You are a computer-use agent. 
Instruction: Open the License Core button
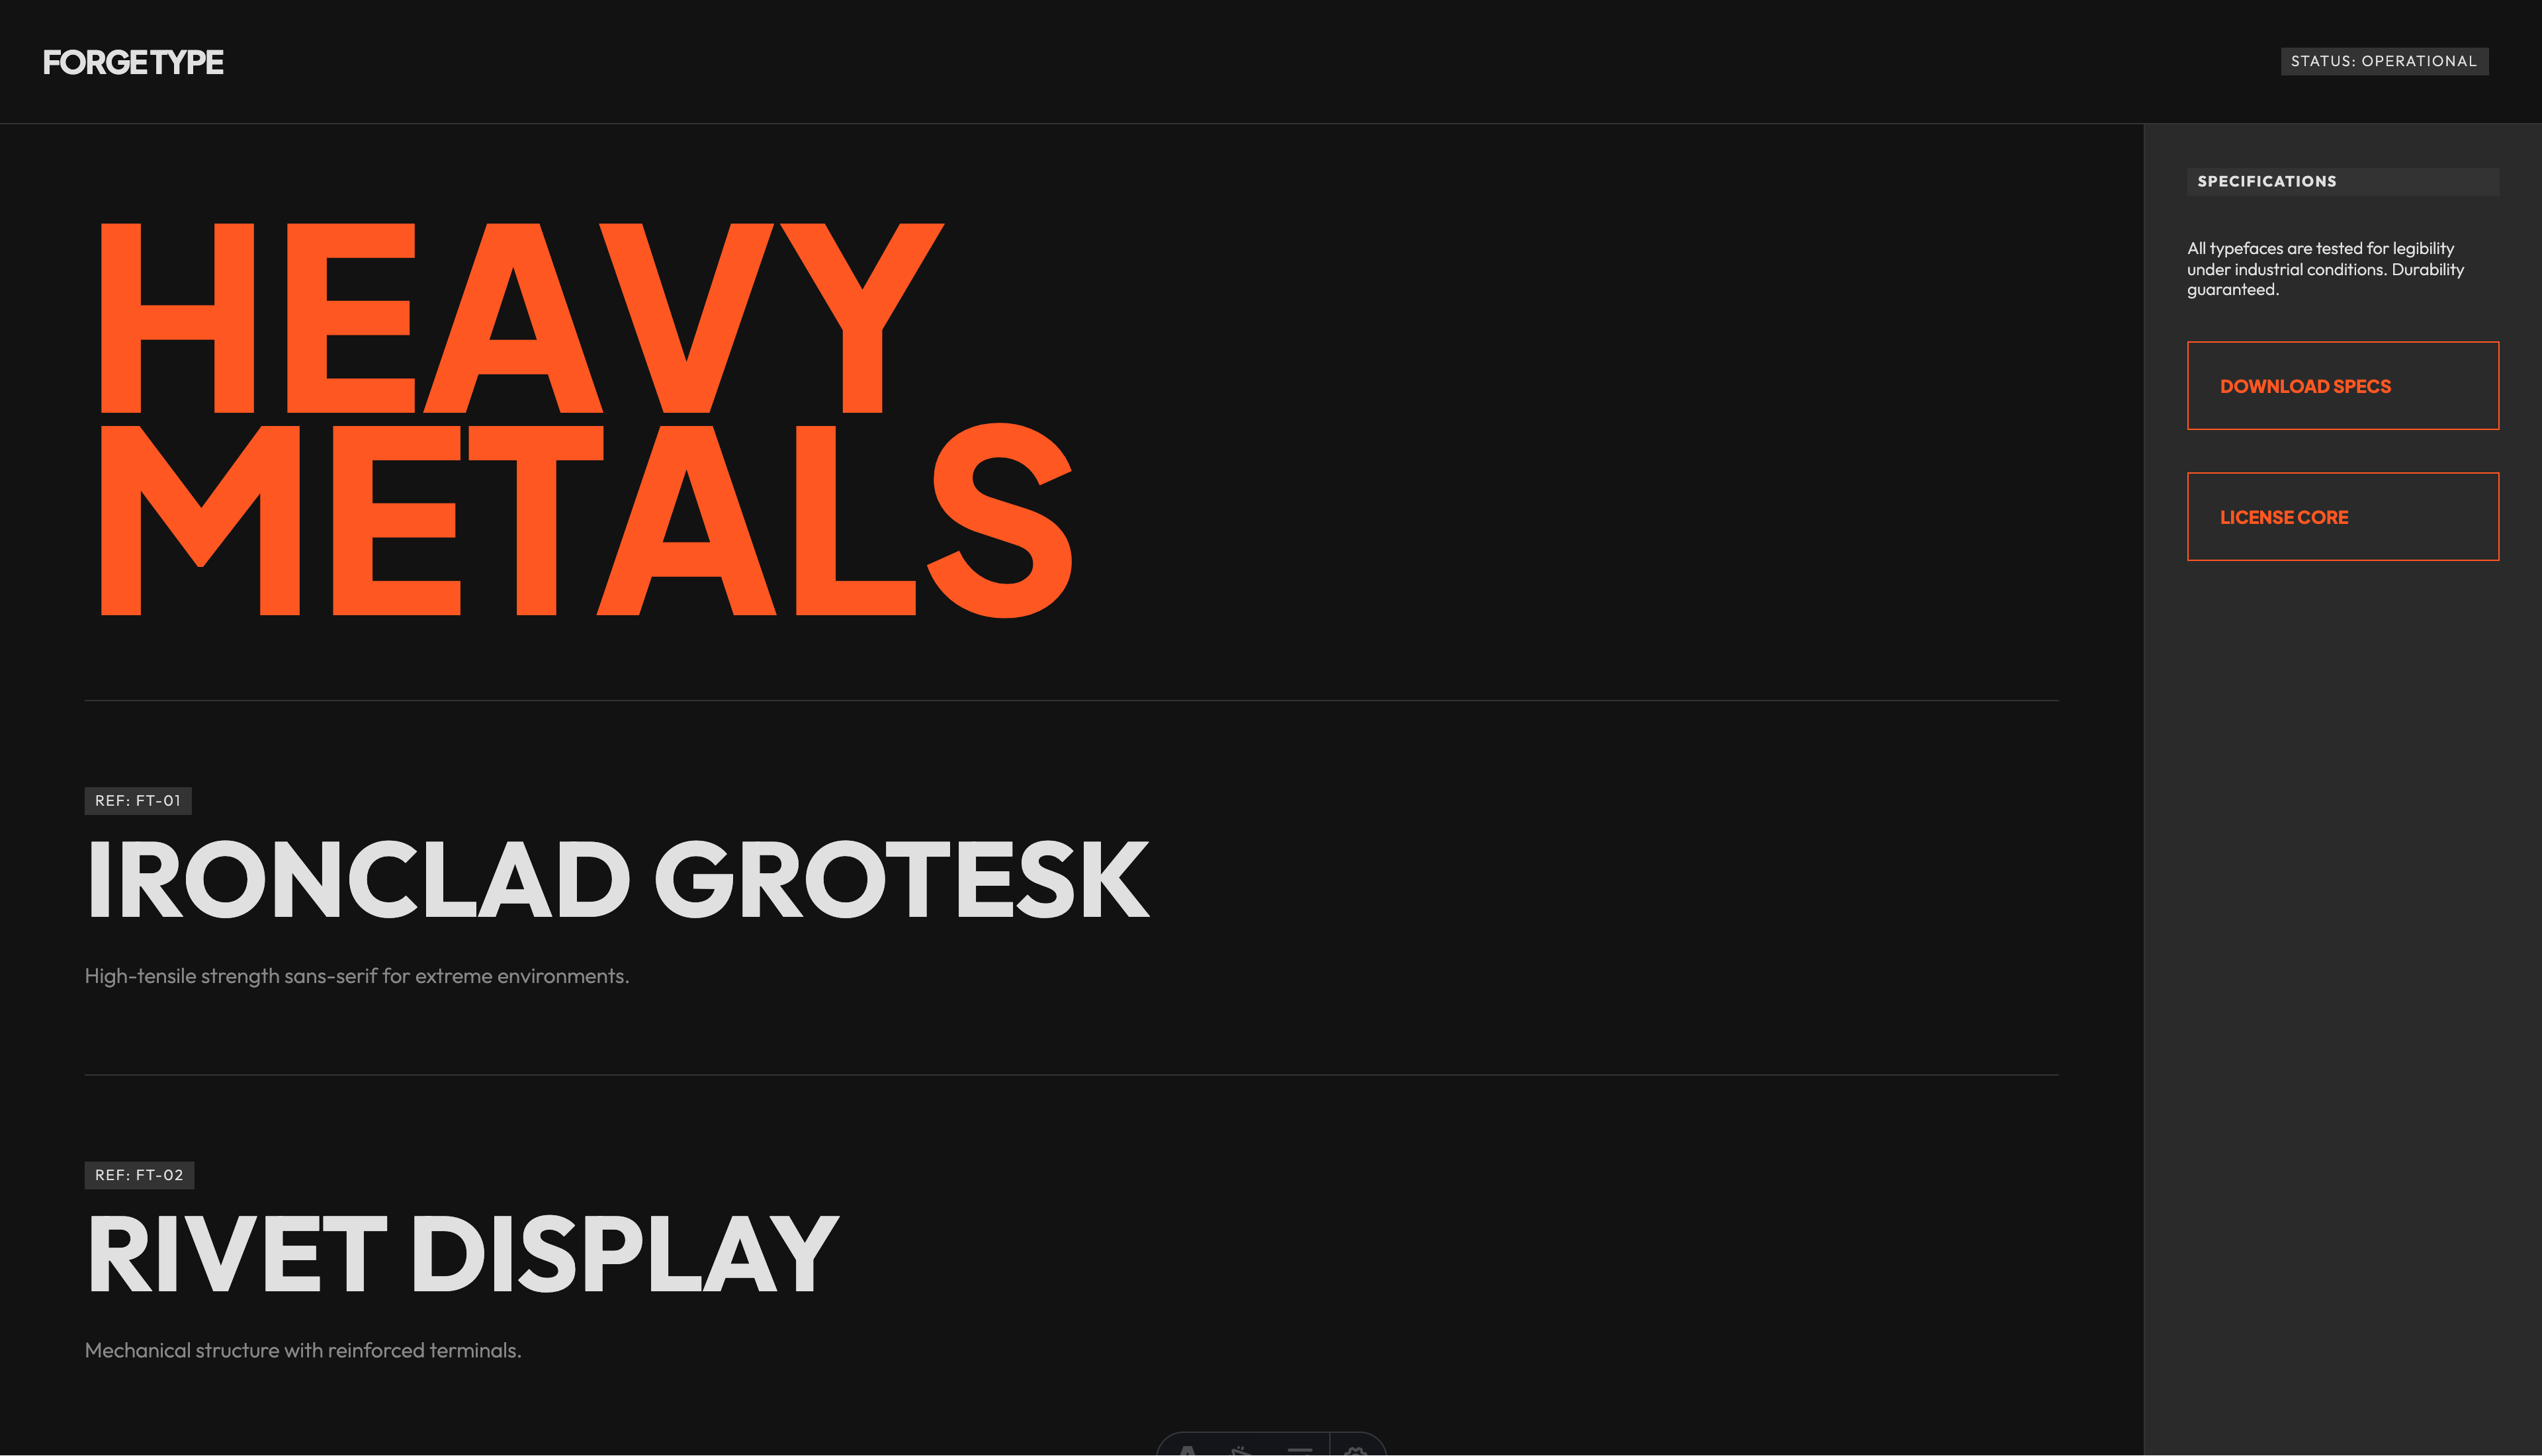click(2342, 517)
